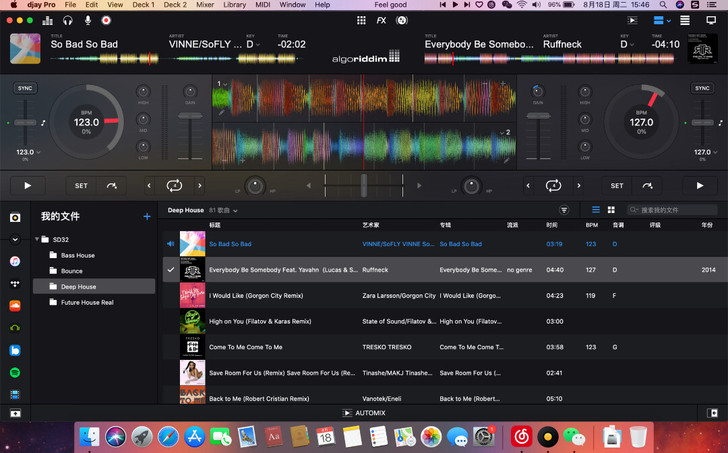Open deck 1 key D dropdown

[x=253, y=45]
